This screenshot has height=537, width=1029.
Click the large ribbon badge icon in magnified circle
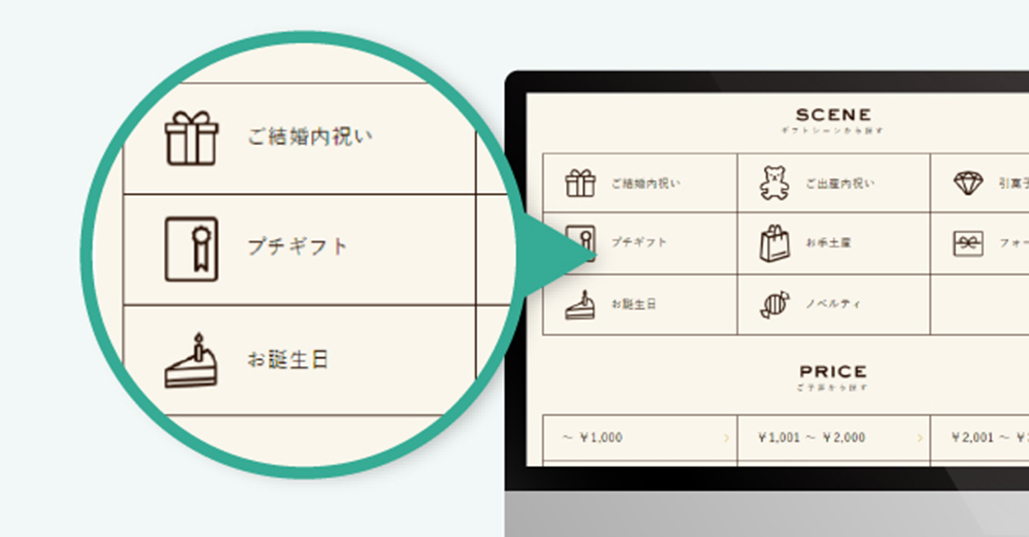tap(190, 246)
